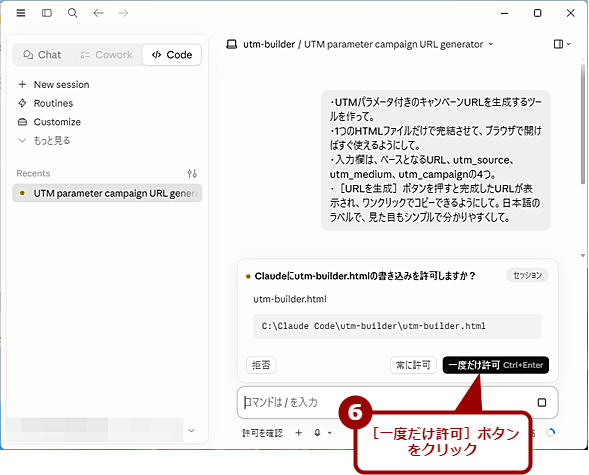This screenshot has width=589, height=475.
Task: Expand もっと見る in the sidebar
Action: [x=44, y=140]
